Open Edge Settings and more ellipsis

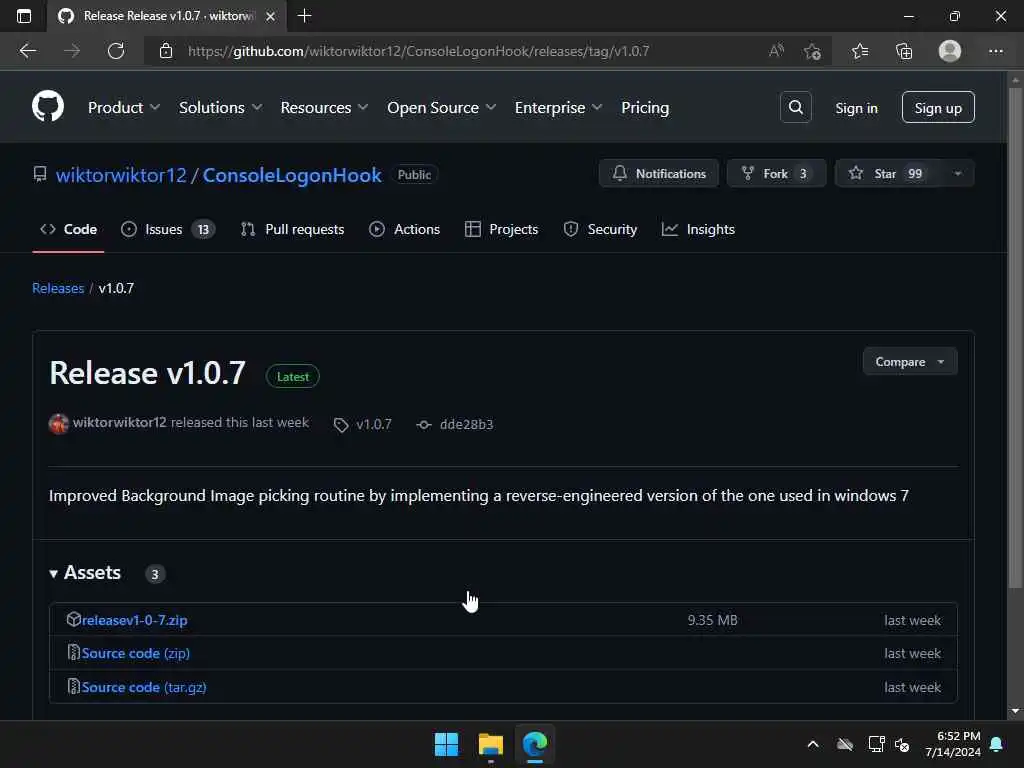[996, 51]
